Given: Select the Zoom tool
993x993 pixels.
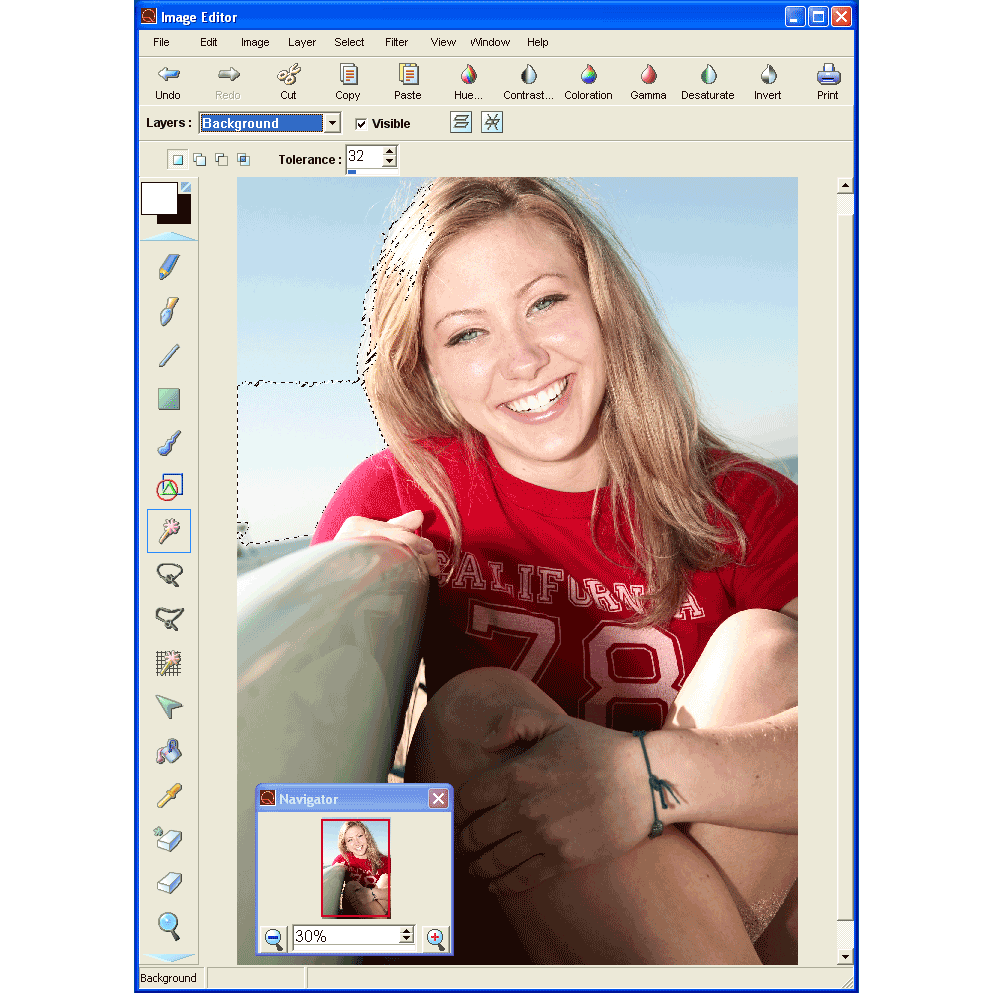Looking at the screenshot, I should pyautogui.click(x=168, y=927).
